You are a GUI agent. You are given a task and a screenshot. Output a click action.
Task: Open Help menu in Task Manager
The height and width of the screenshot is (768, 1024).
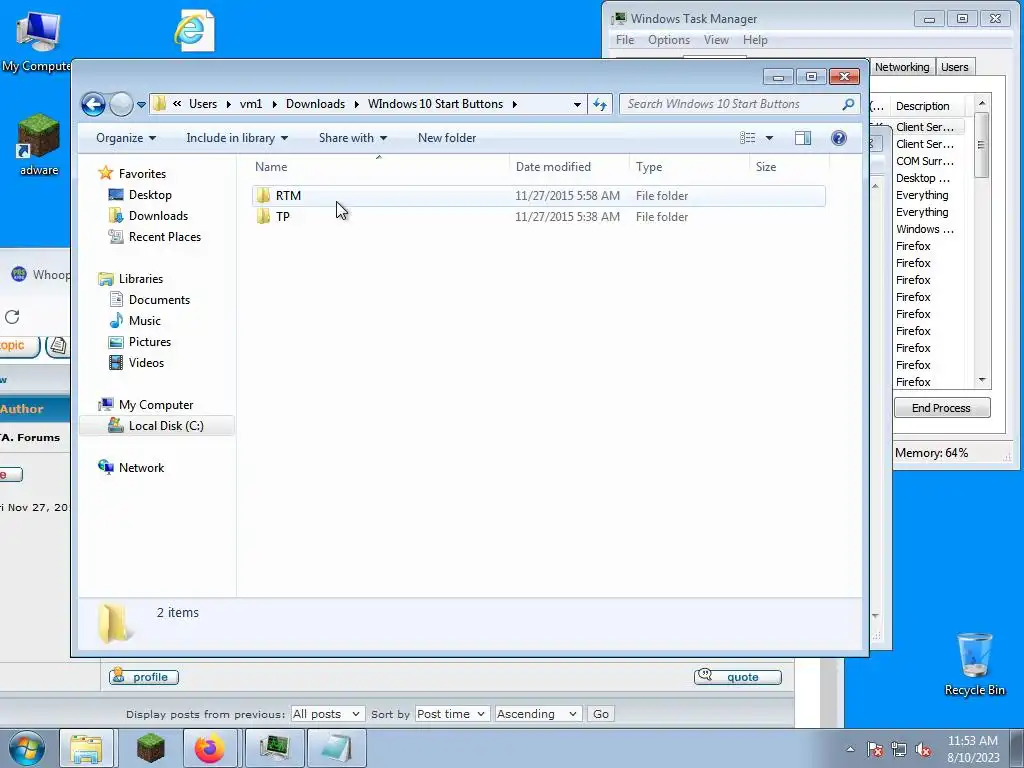coord(755,40)
